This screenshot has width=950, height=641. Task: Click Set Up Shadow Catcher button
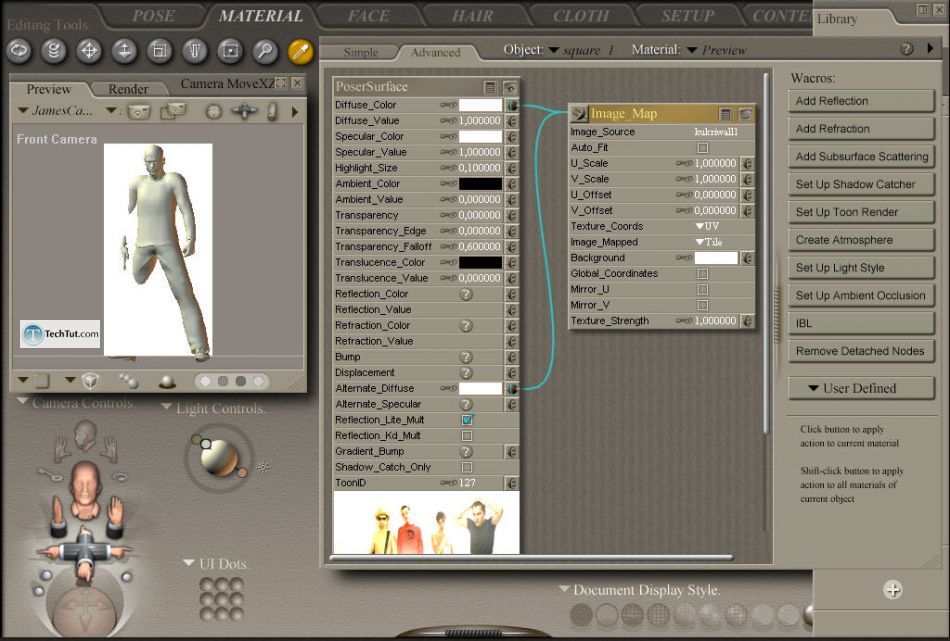click(x=860, y=185)
